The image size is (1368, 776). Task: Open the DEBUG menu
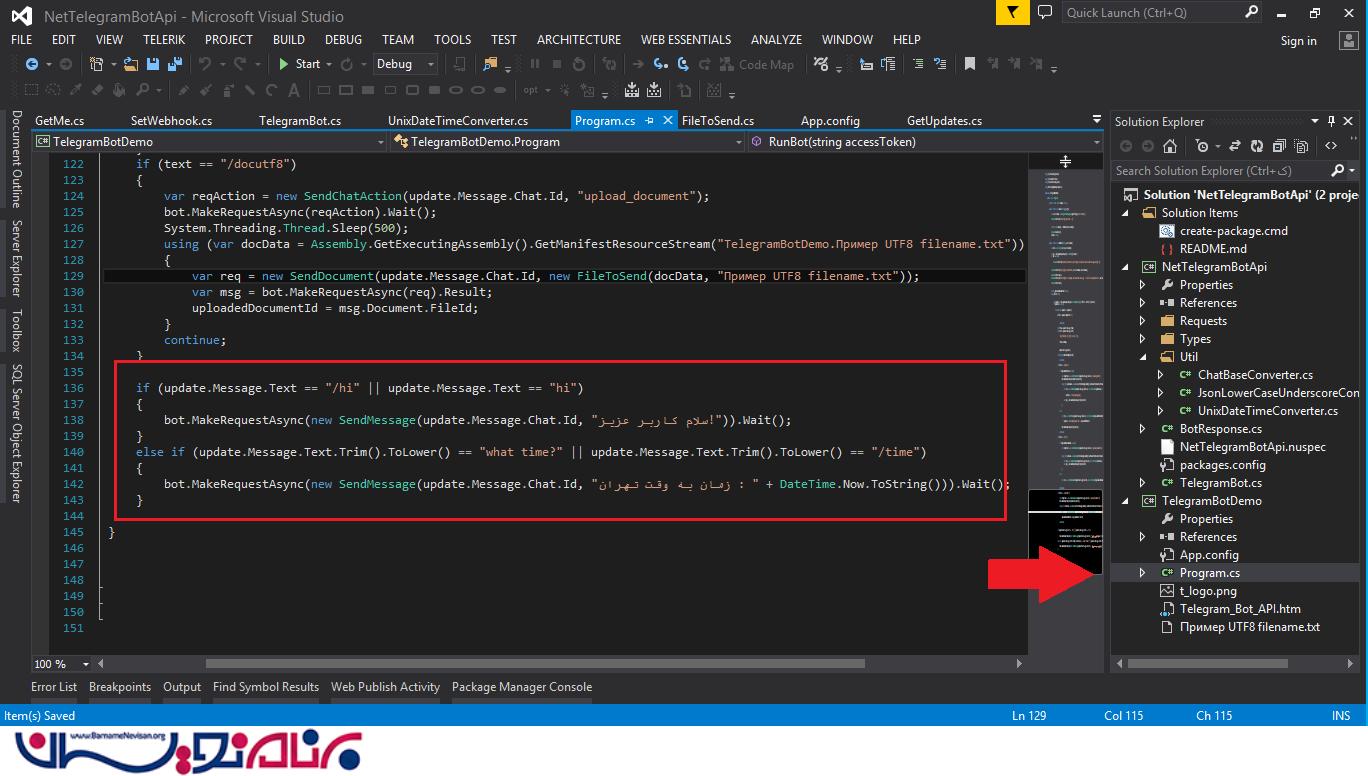(x=343, y=39)
